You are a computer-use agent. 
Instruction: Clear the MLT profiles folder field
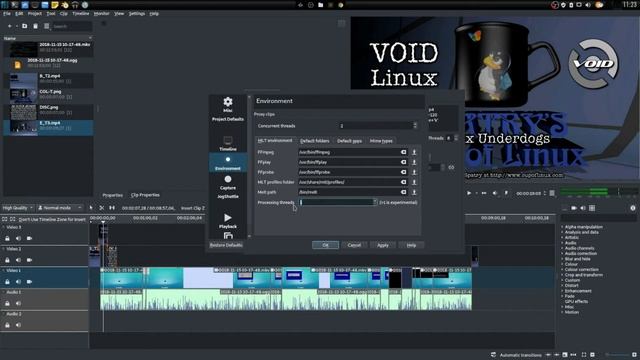point(403,182)
